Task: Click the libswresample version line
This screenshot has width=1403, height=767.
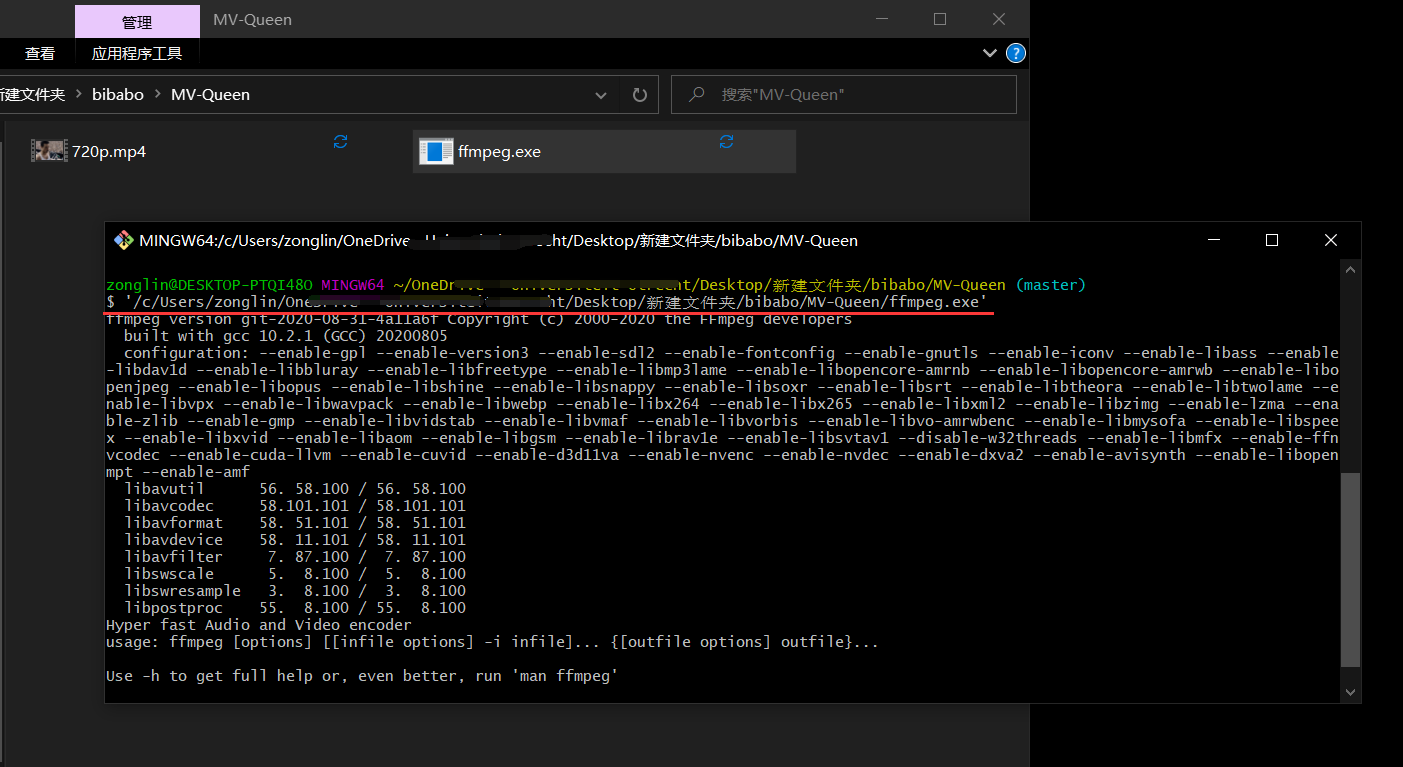Action: click(295, 591)
